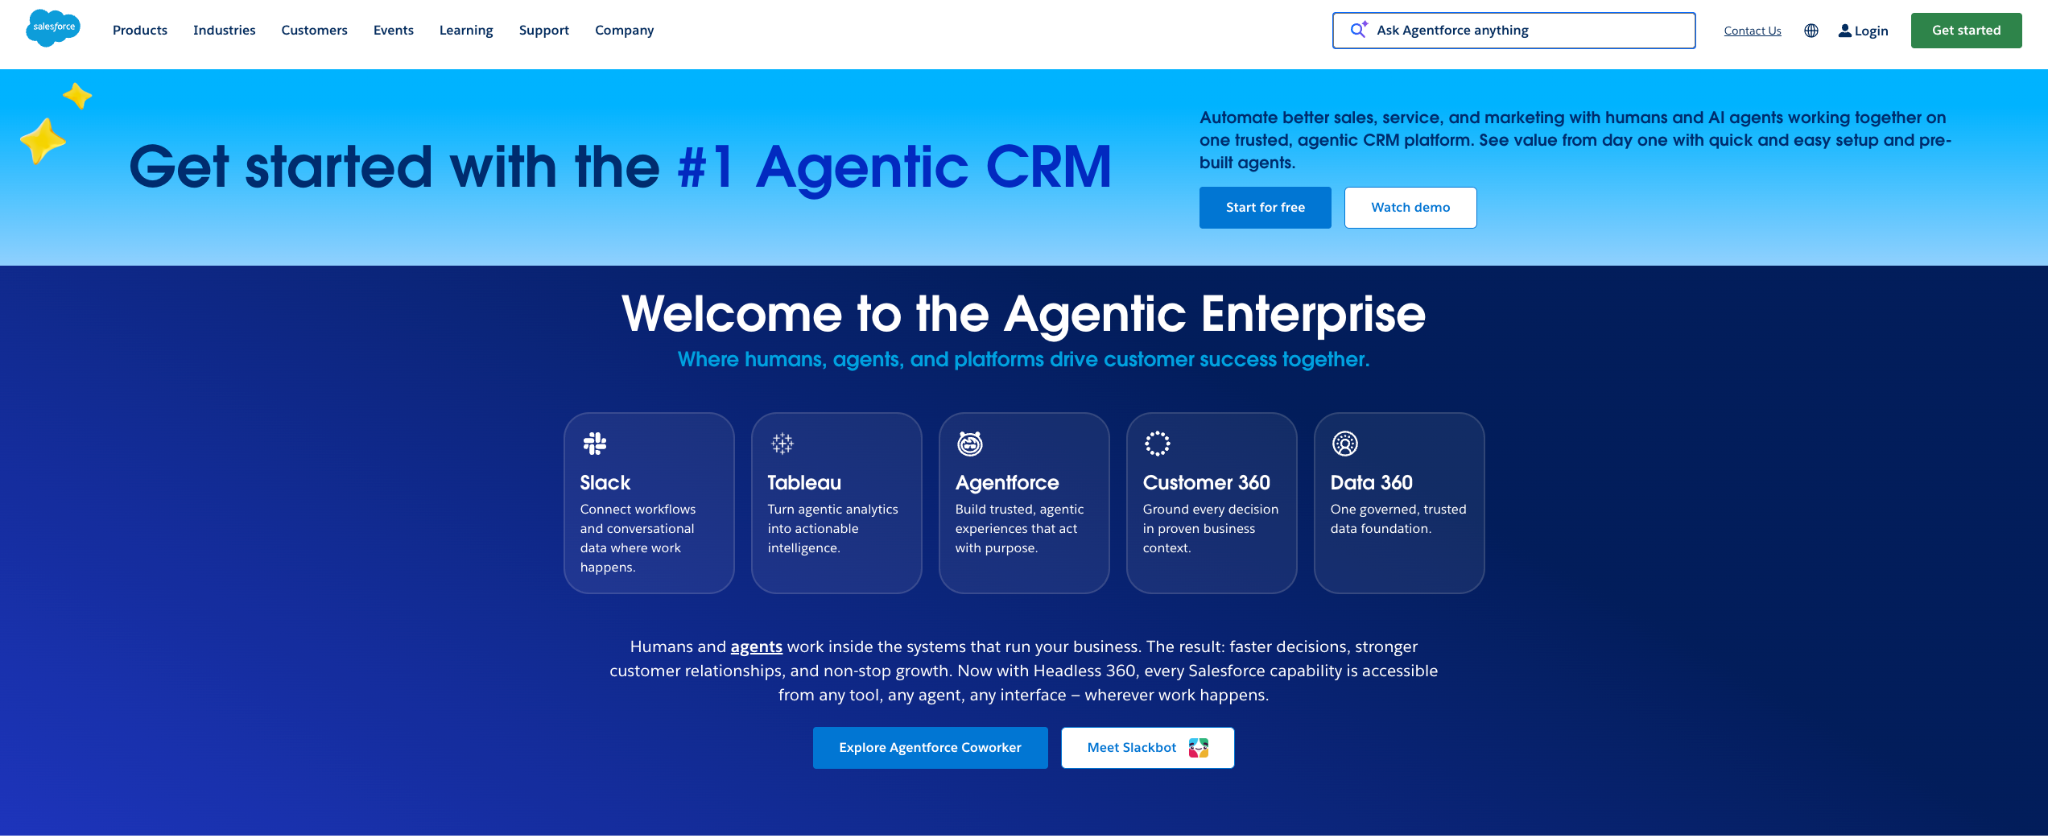
Task: Open the Products menu
Action: (140, 30)
